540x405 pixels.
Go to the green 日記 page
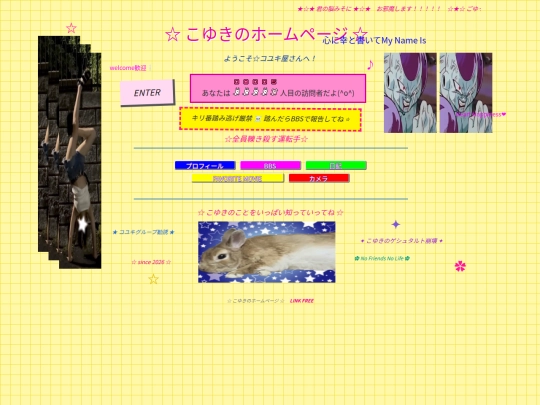coord(336,166)
